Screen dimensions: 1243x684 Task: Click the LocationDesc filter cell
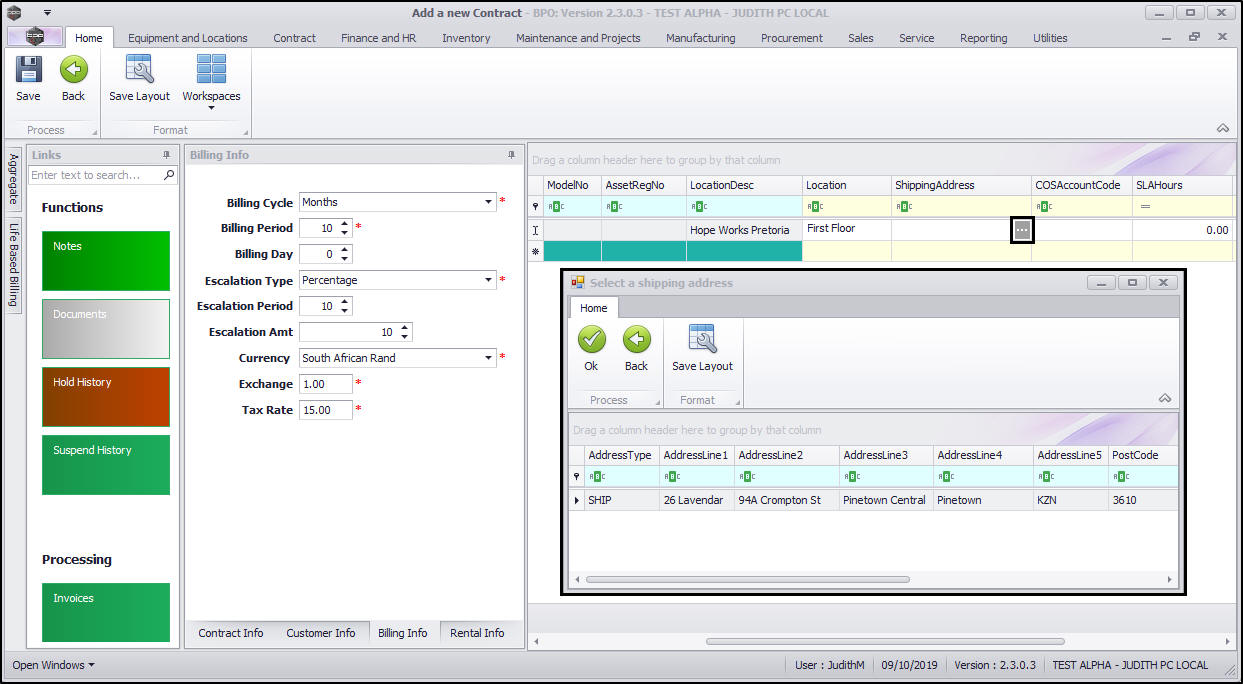click(x=744, y=206)
